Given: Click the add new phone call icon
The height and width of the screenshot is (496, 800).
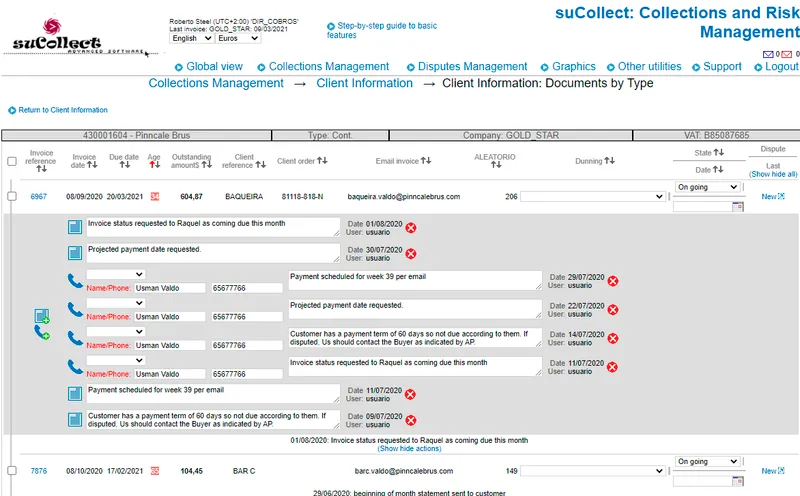Looking at the screenshot, I should (42, 333).
